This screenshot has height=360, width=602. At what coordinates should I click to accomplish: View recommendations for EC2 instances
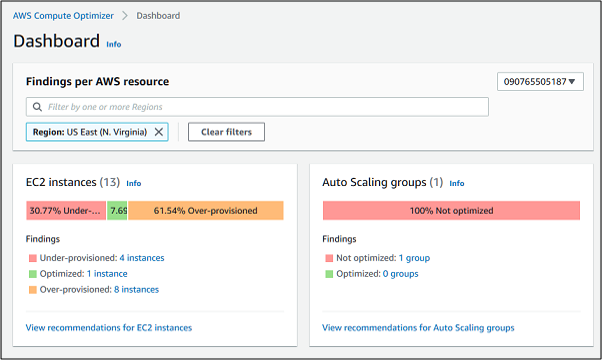[109, 328]
